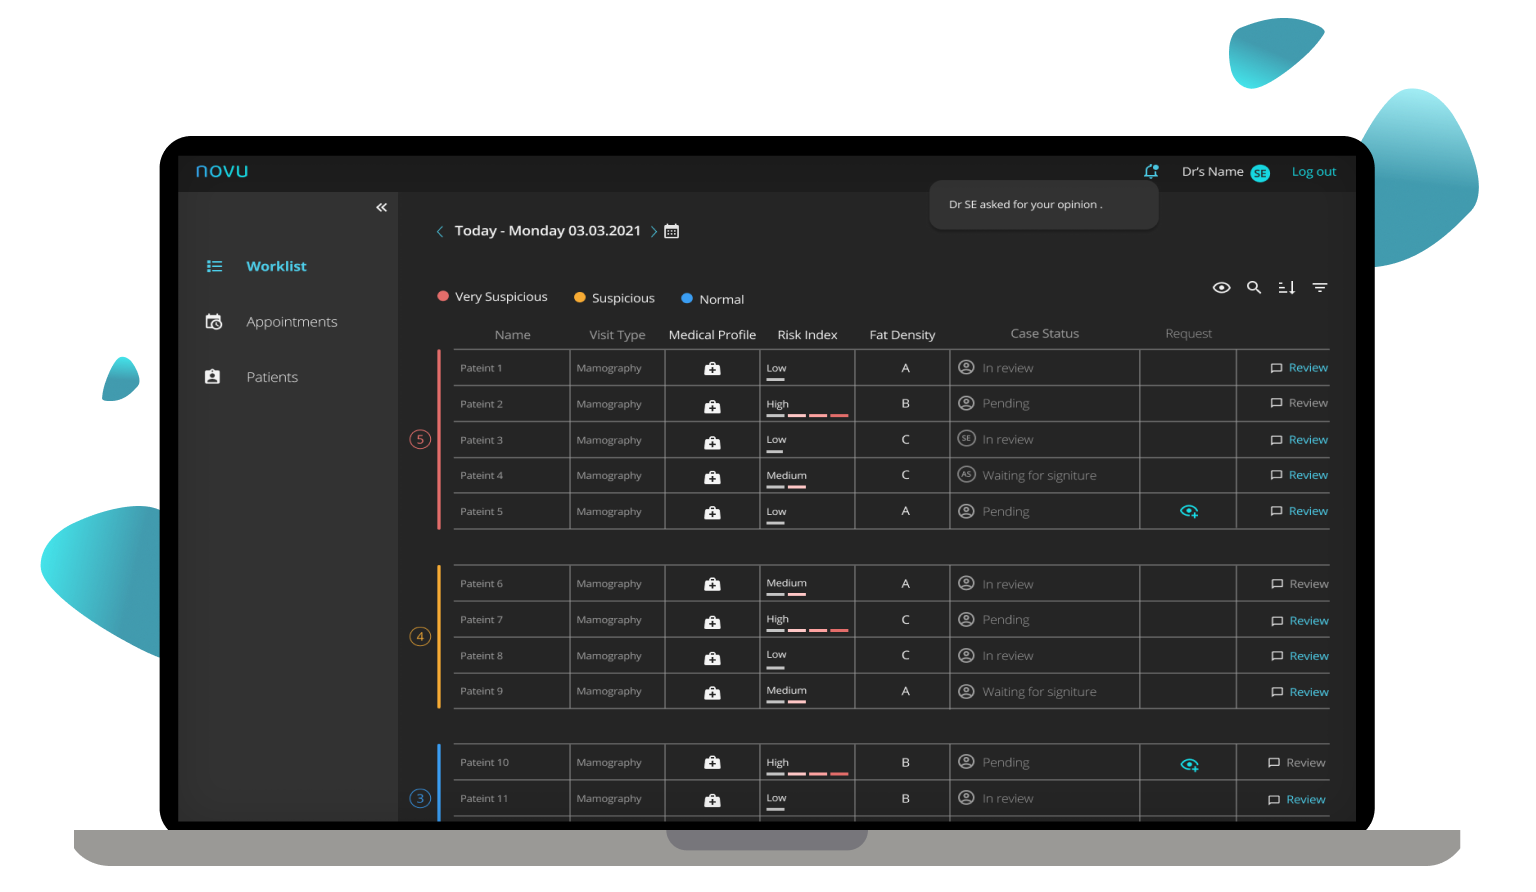Viewport: 1536px width, 892px height.
Task: Collapse the sidebar with double chevron
Action: [381, 208]
